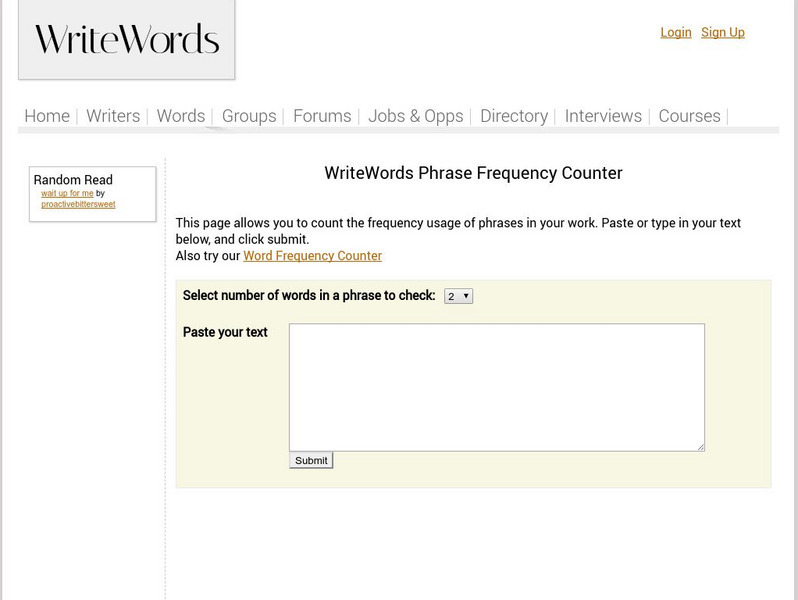
Task: Open the Courses menu item
Action: [x=689, y=116]
